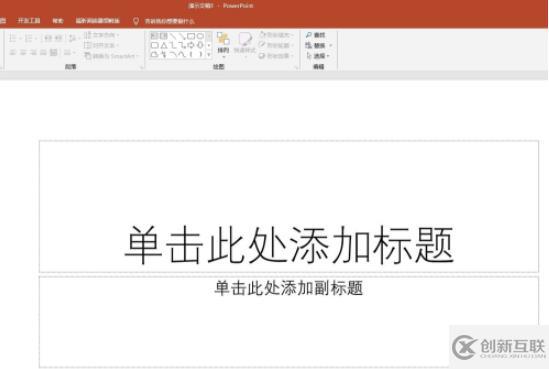
Task: Select the right brace shape
Action: (200, 54)
